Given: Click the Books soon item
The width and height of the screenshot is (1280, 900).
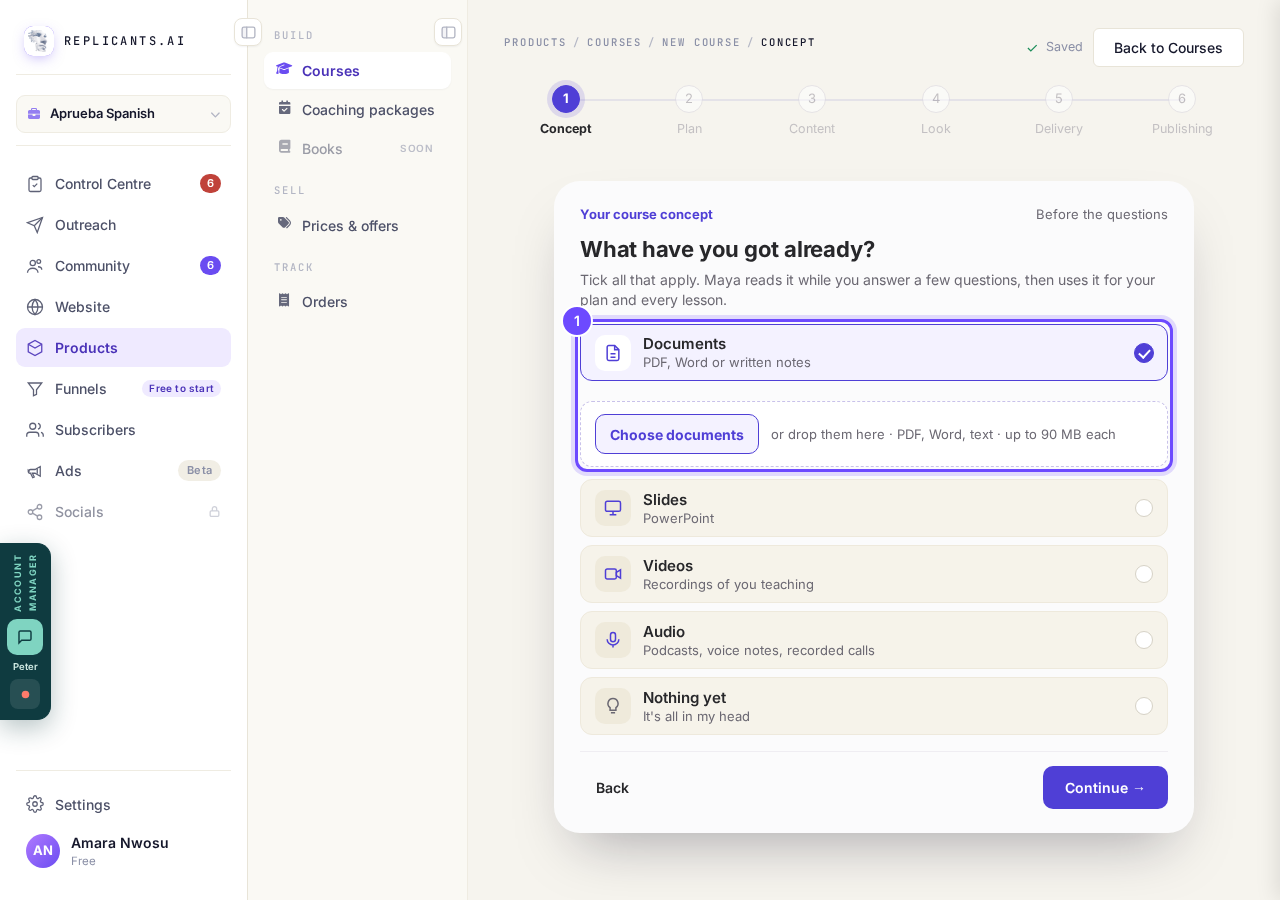Looking at the screenshot, I should point(357,149).
